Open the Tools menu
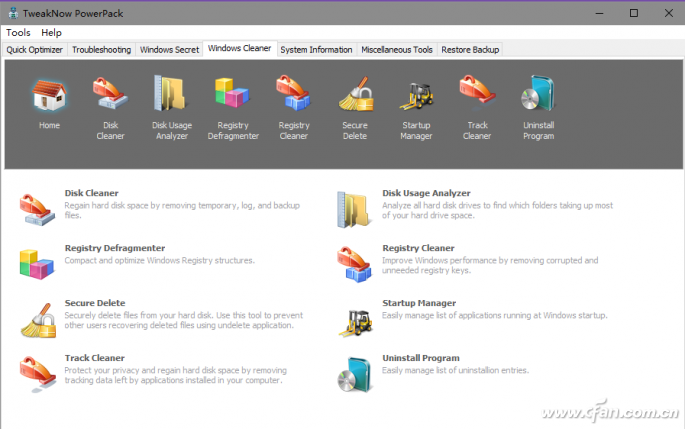This screenshot has height=429, width=685. coord(18,33)
